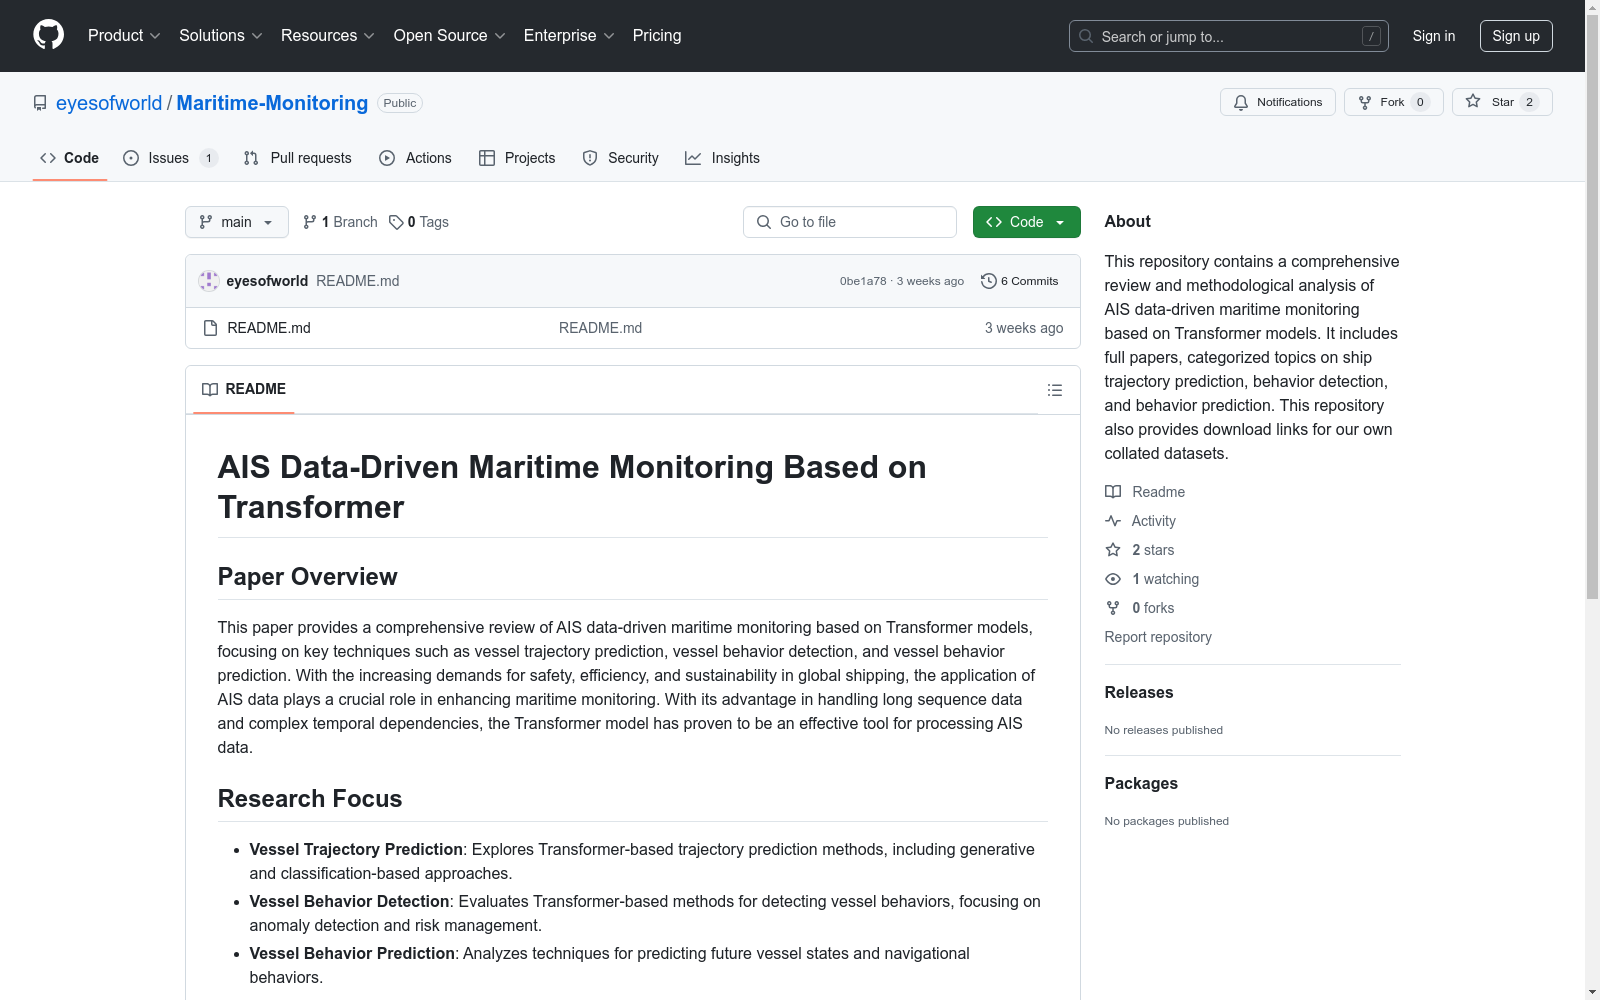Open the eyesofworld owner link
This screenshot has width=1600, height=1000.
(x=109, y=103)
